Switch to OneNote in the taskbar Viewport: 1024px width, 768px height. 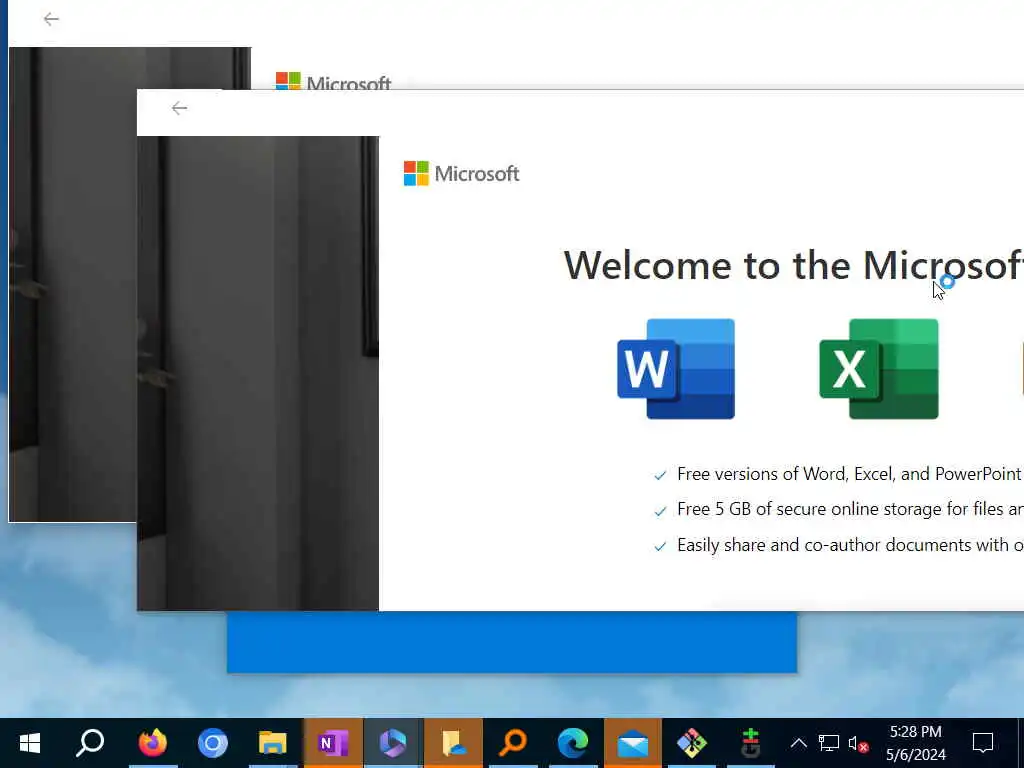pyautogui.click(x=333, y=743)
